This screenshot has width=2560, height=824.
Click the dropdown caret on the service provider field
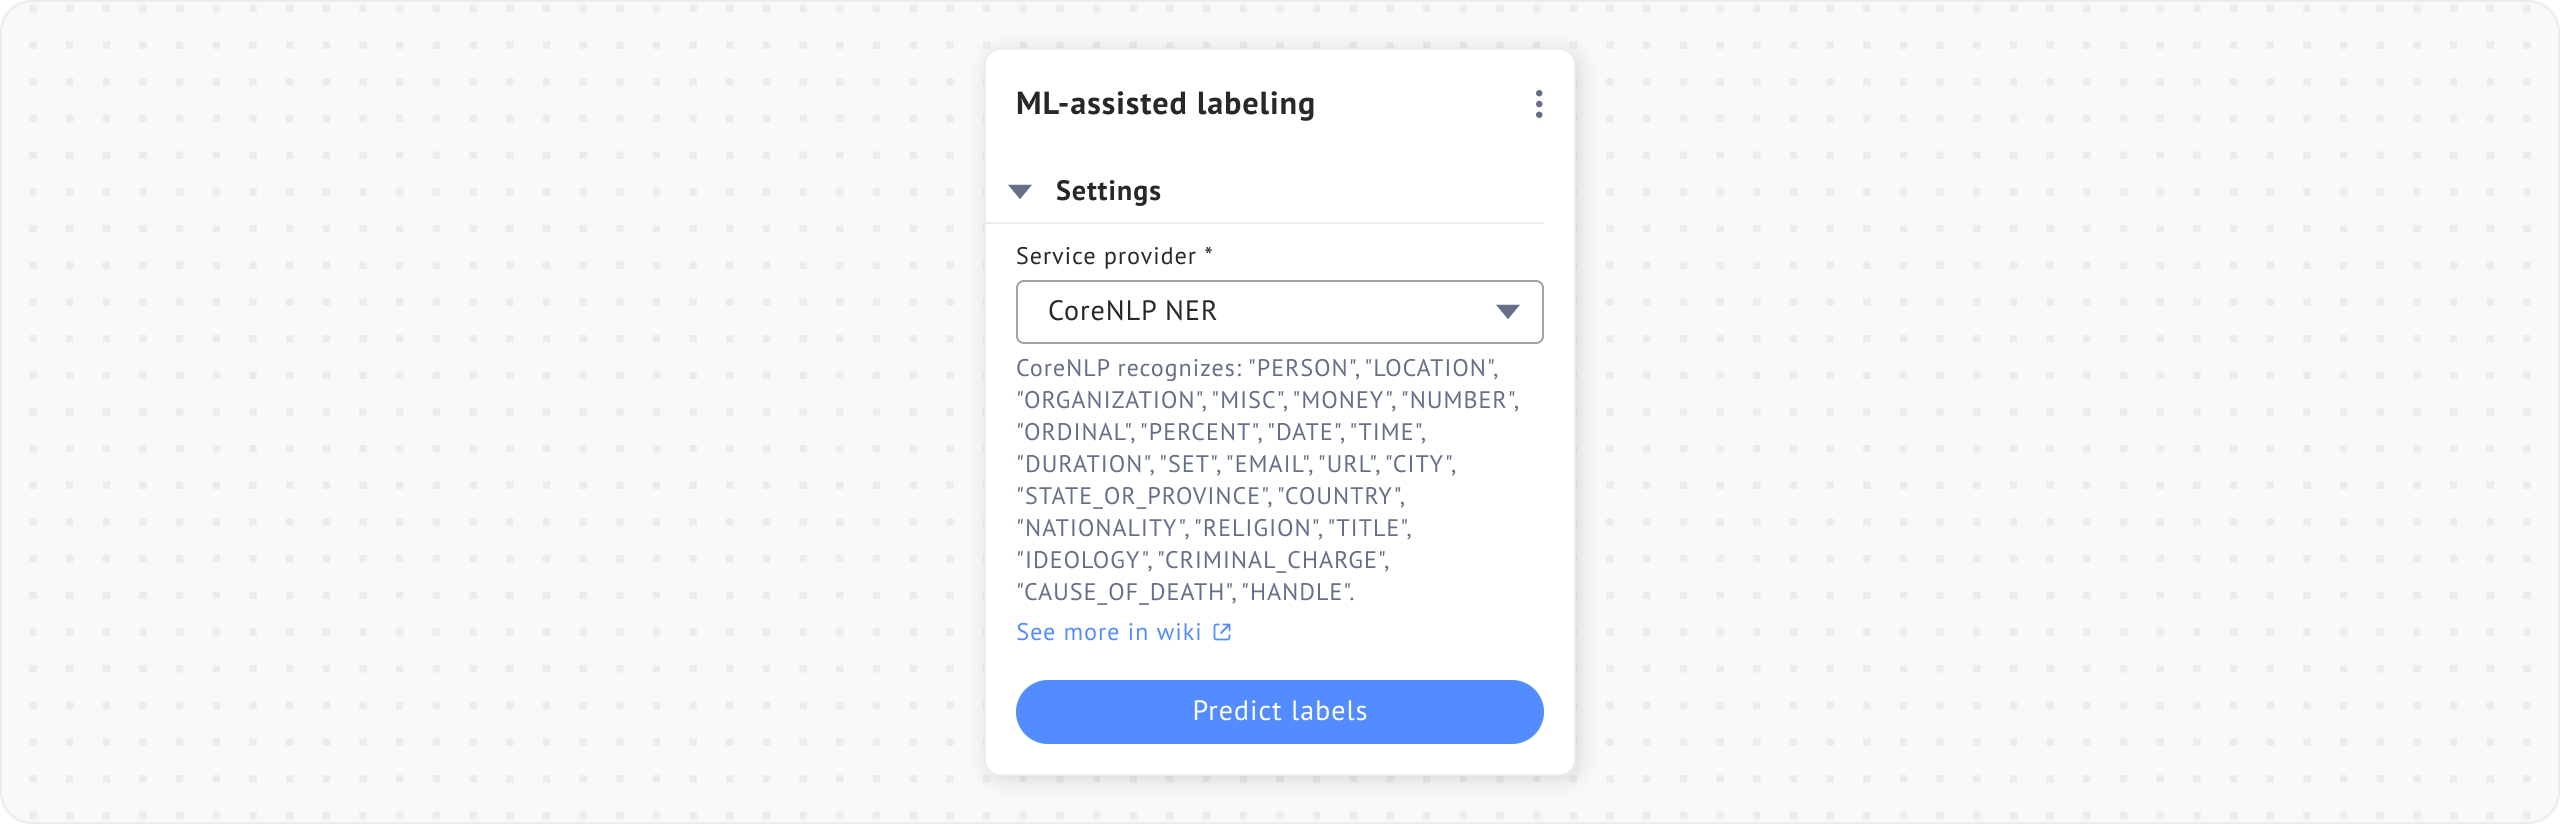click(x=1508, y=312)
